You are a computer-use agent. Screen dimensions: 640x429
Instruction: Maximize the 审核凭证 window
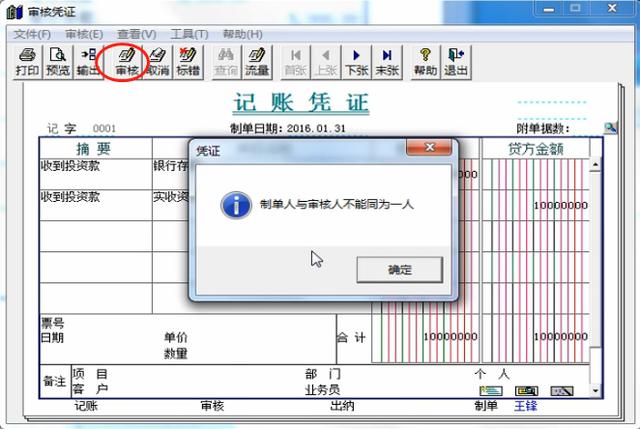point(575,9)
